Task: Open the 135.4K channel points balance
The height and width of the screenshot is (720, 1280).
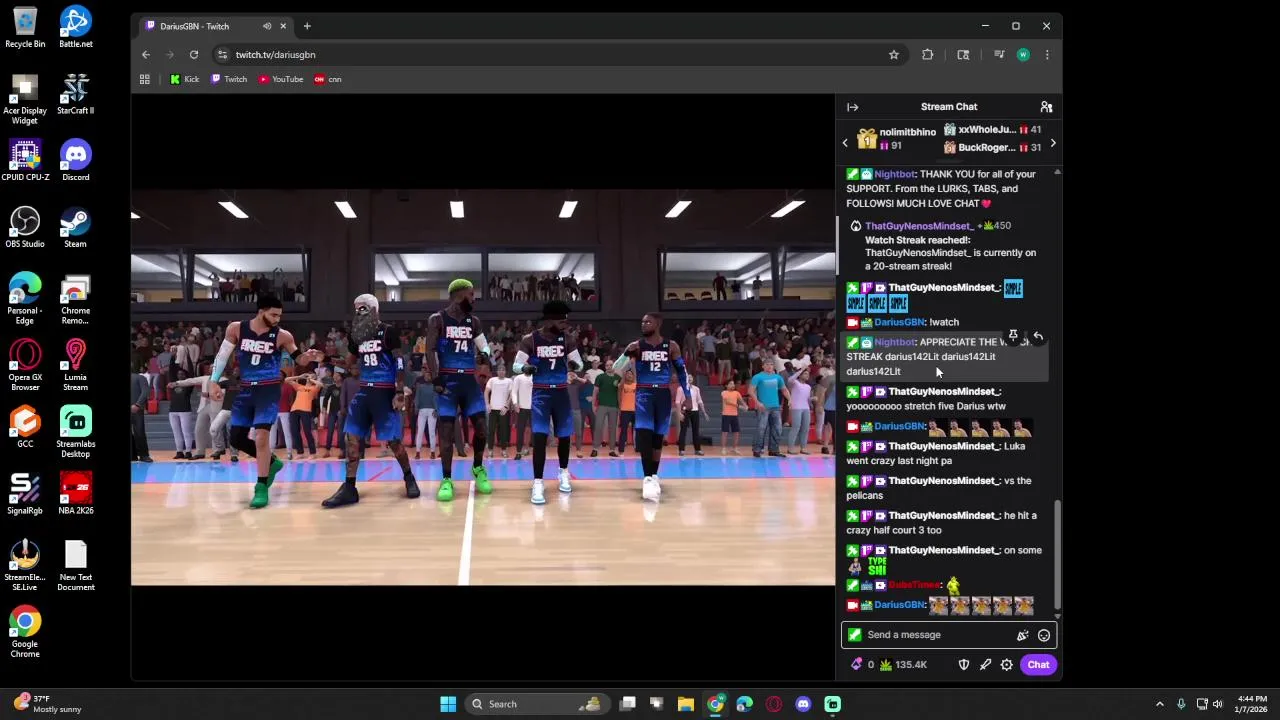Action: point(904,665)
